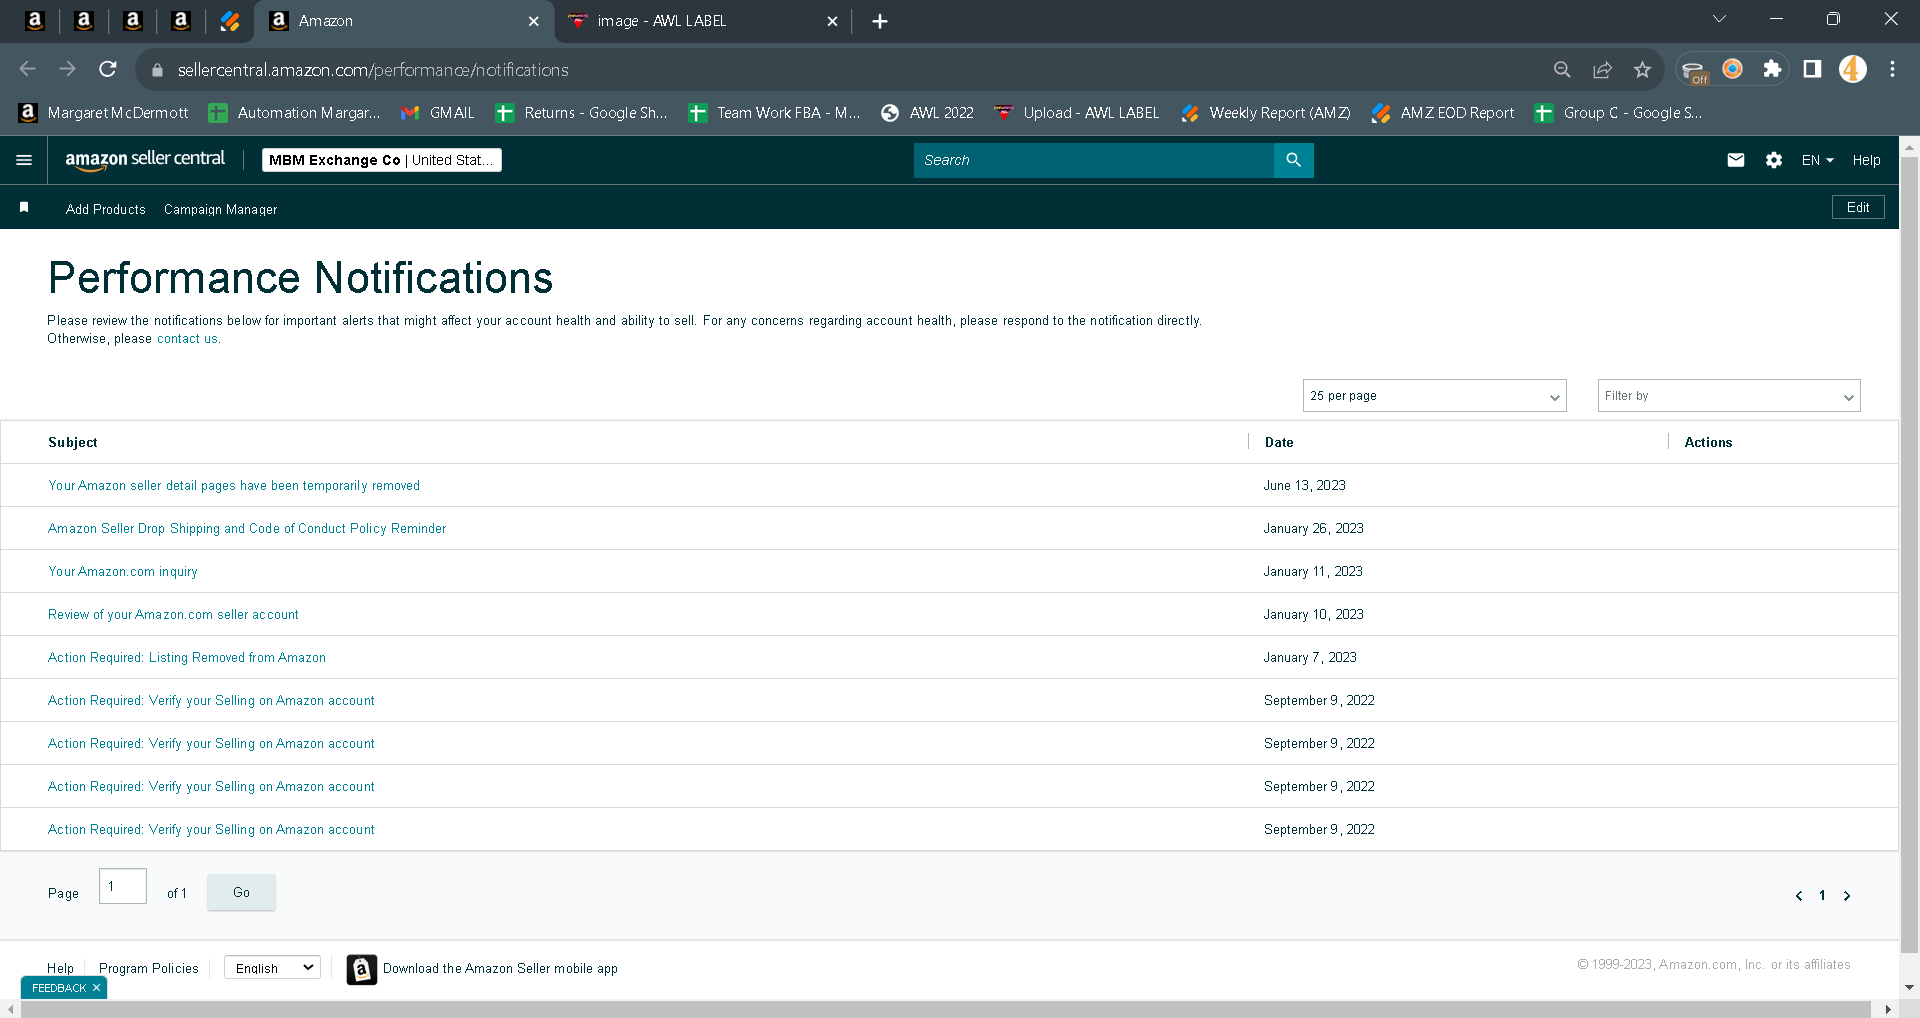Click the site lock icon in address bar

(156, 70)
